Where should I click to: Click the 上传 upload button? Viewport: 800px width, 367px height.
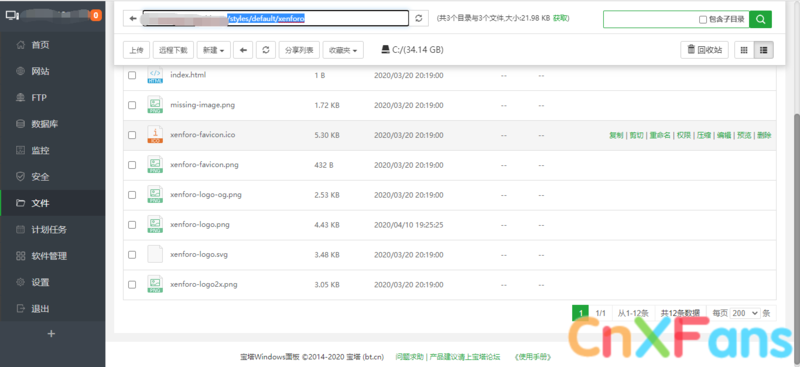coord(136,50)
